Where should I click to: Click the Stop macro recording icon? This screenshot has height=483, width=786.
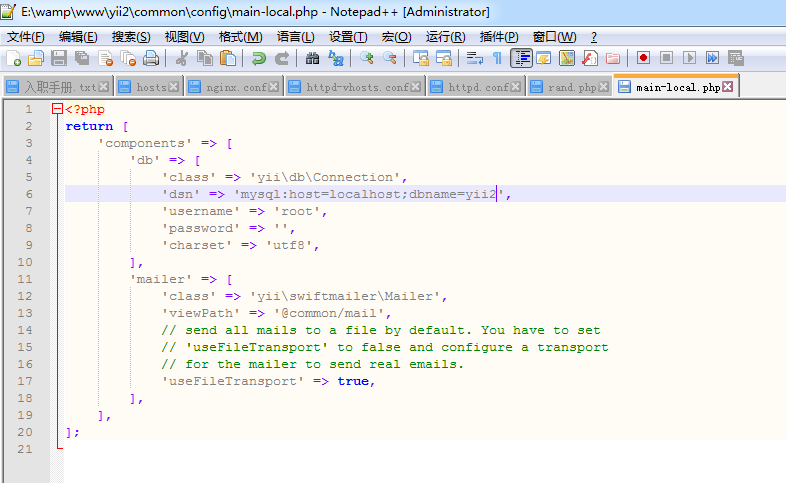coord(666,58)
